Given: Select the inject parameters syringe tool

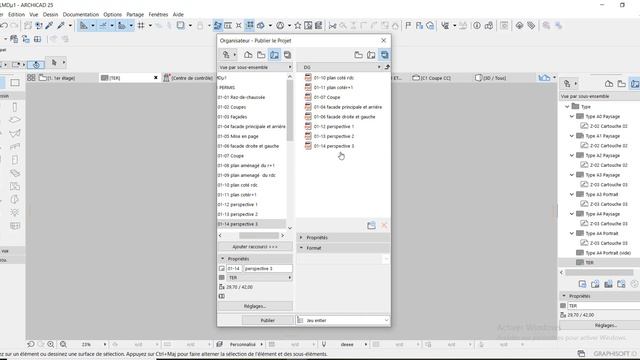Looking at the screenshot, I should [61, 26].
